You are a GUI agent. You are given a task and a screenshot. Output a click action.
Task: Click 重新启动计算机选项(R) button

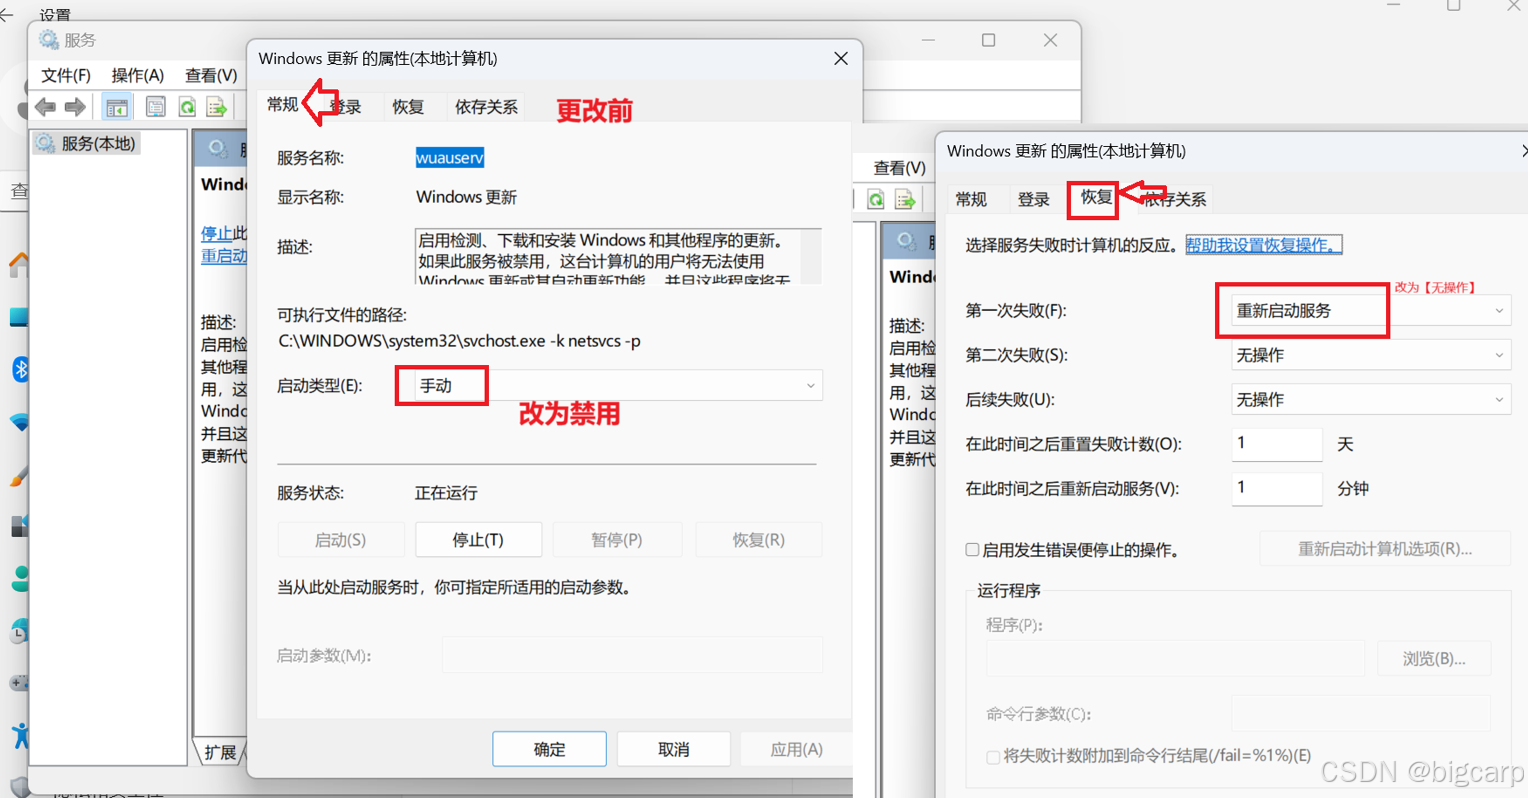click(x=1384, y=548)
